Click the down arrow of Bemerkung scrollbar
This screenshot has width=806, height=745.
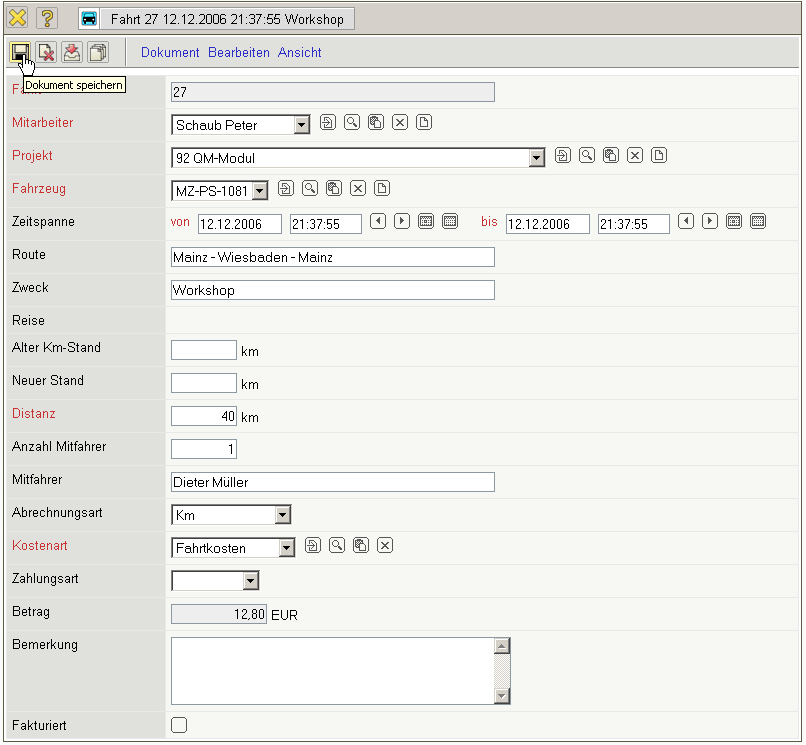coord(502,696)
